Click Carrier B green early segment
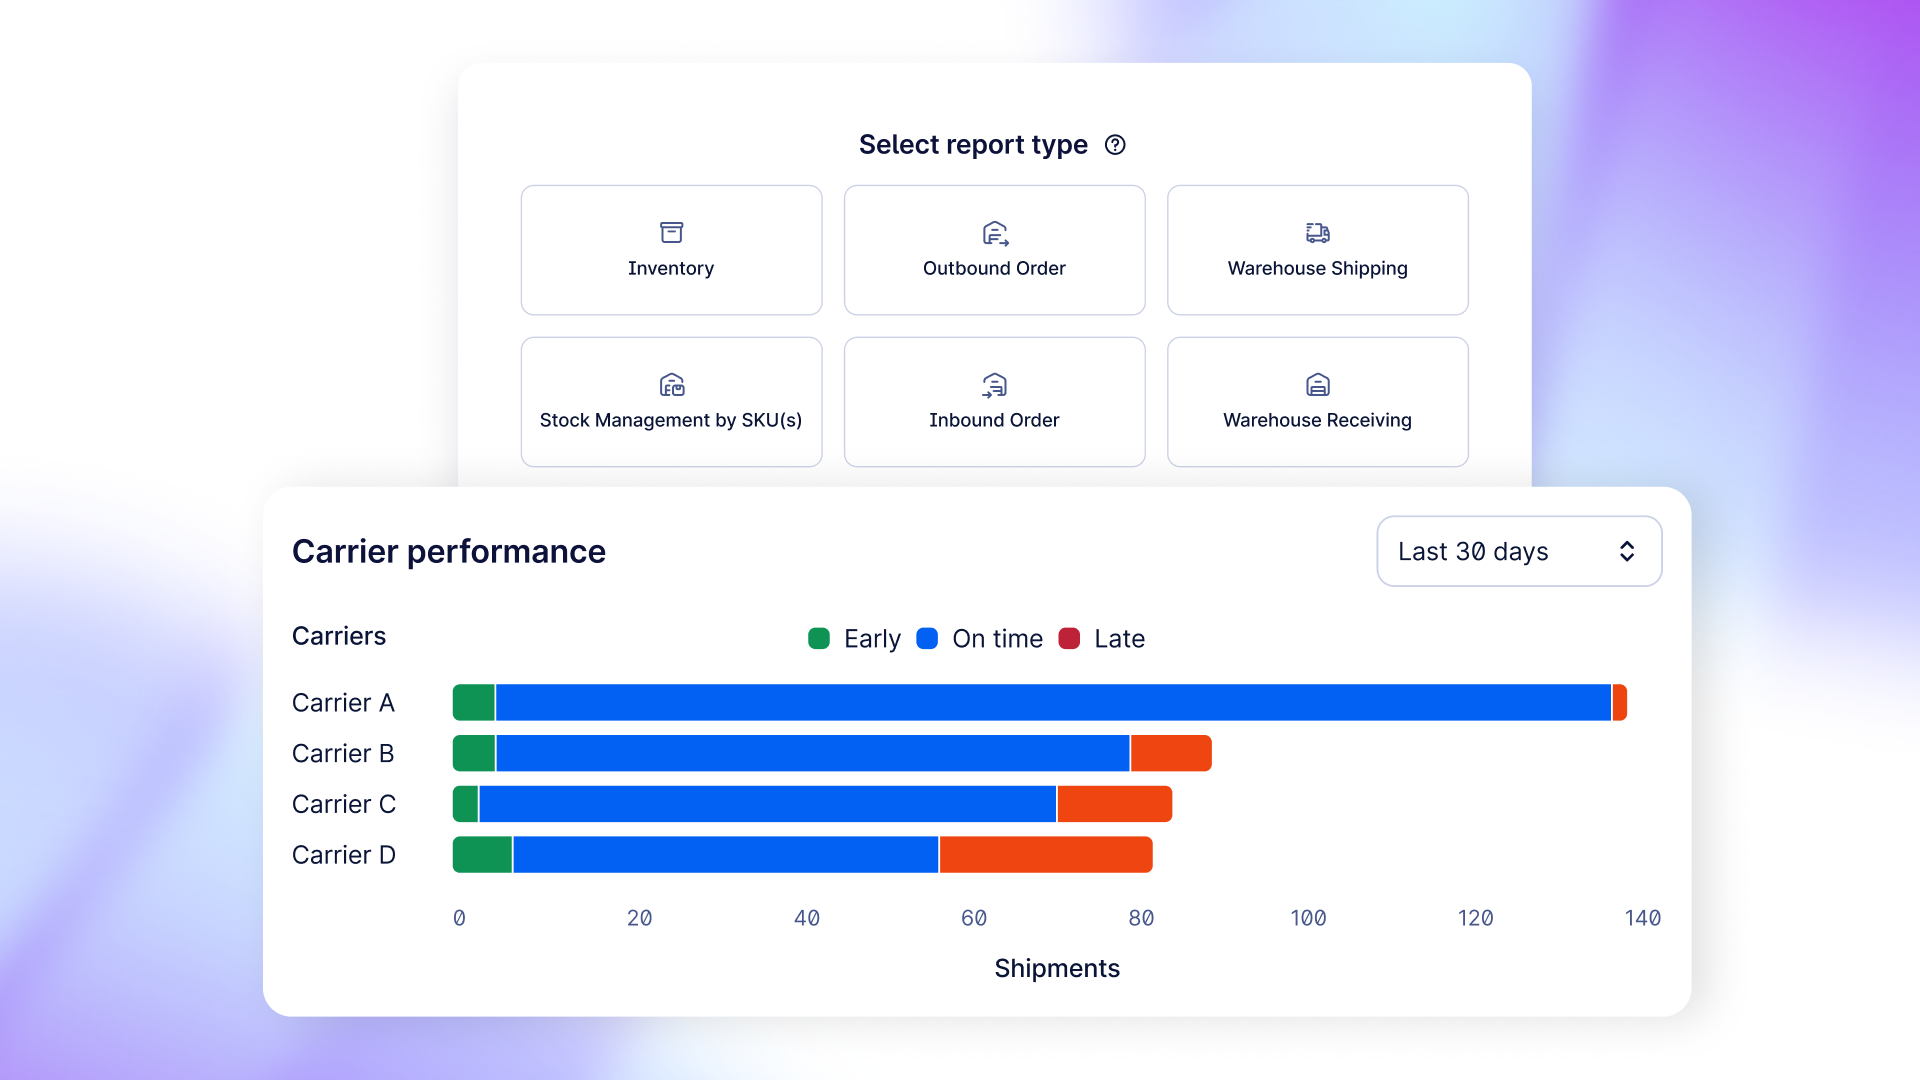The image size is (1920, 1080). 474,753
